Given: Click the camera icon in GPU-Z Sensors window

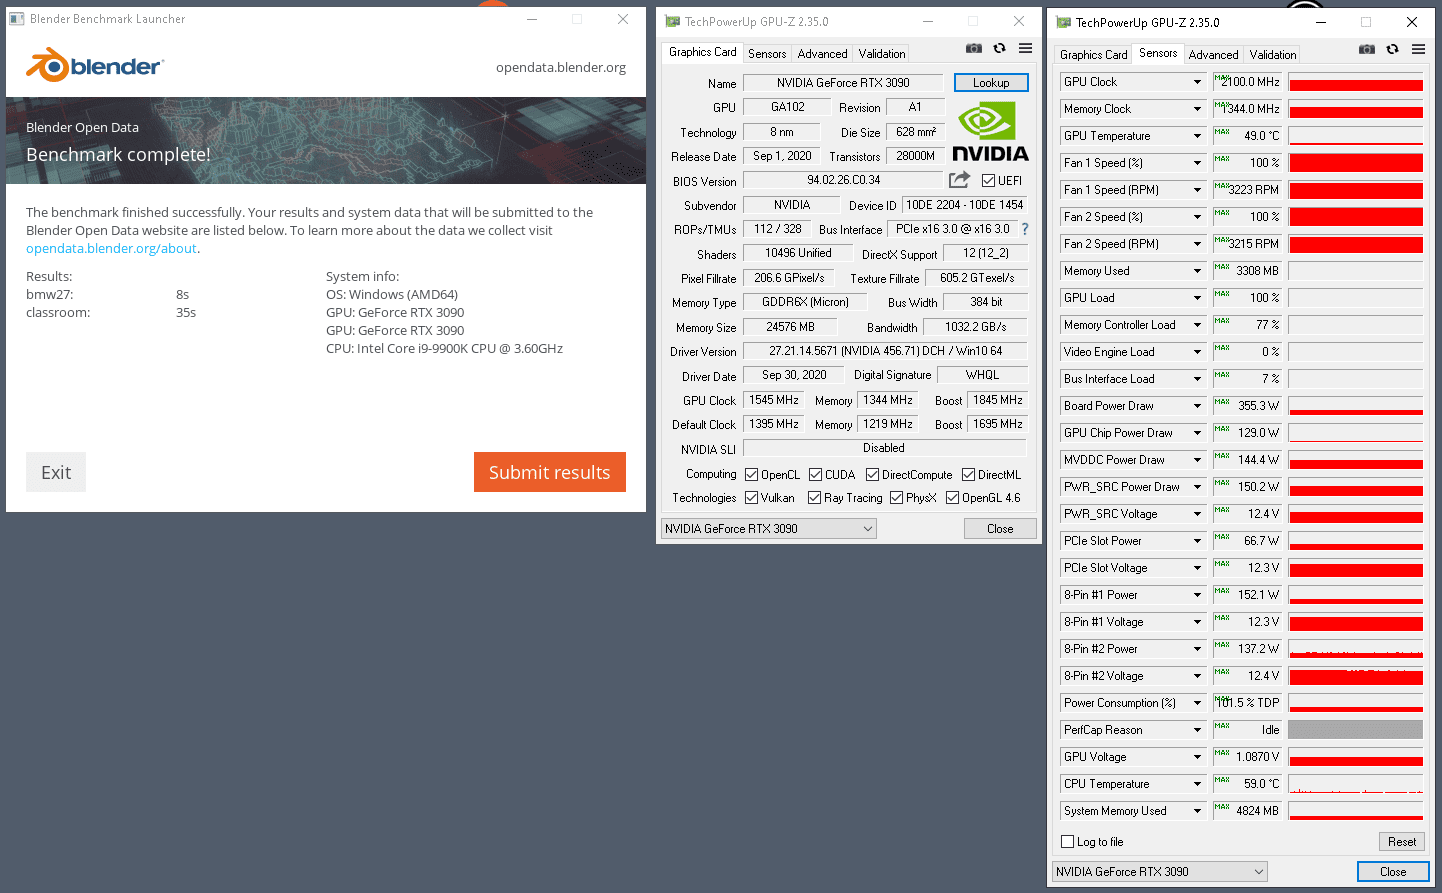Looking at the screenshot, I should [x=1367, y=49].
